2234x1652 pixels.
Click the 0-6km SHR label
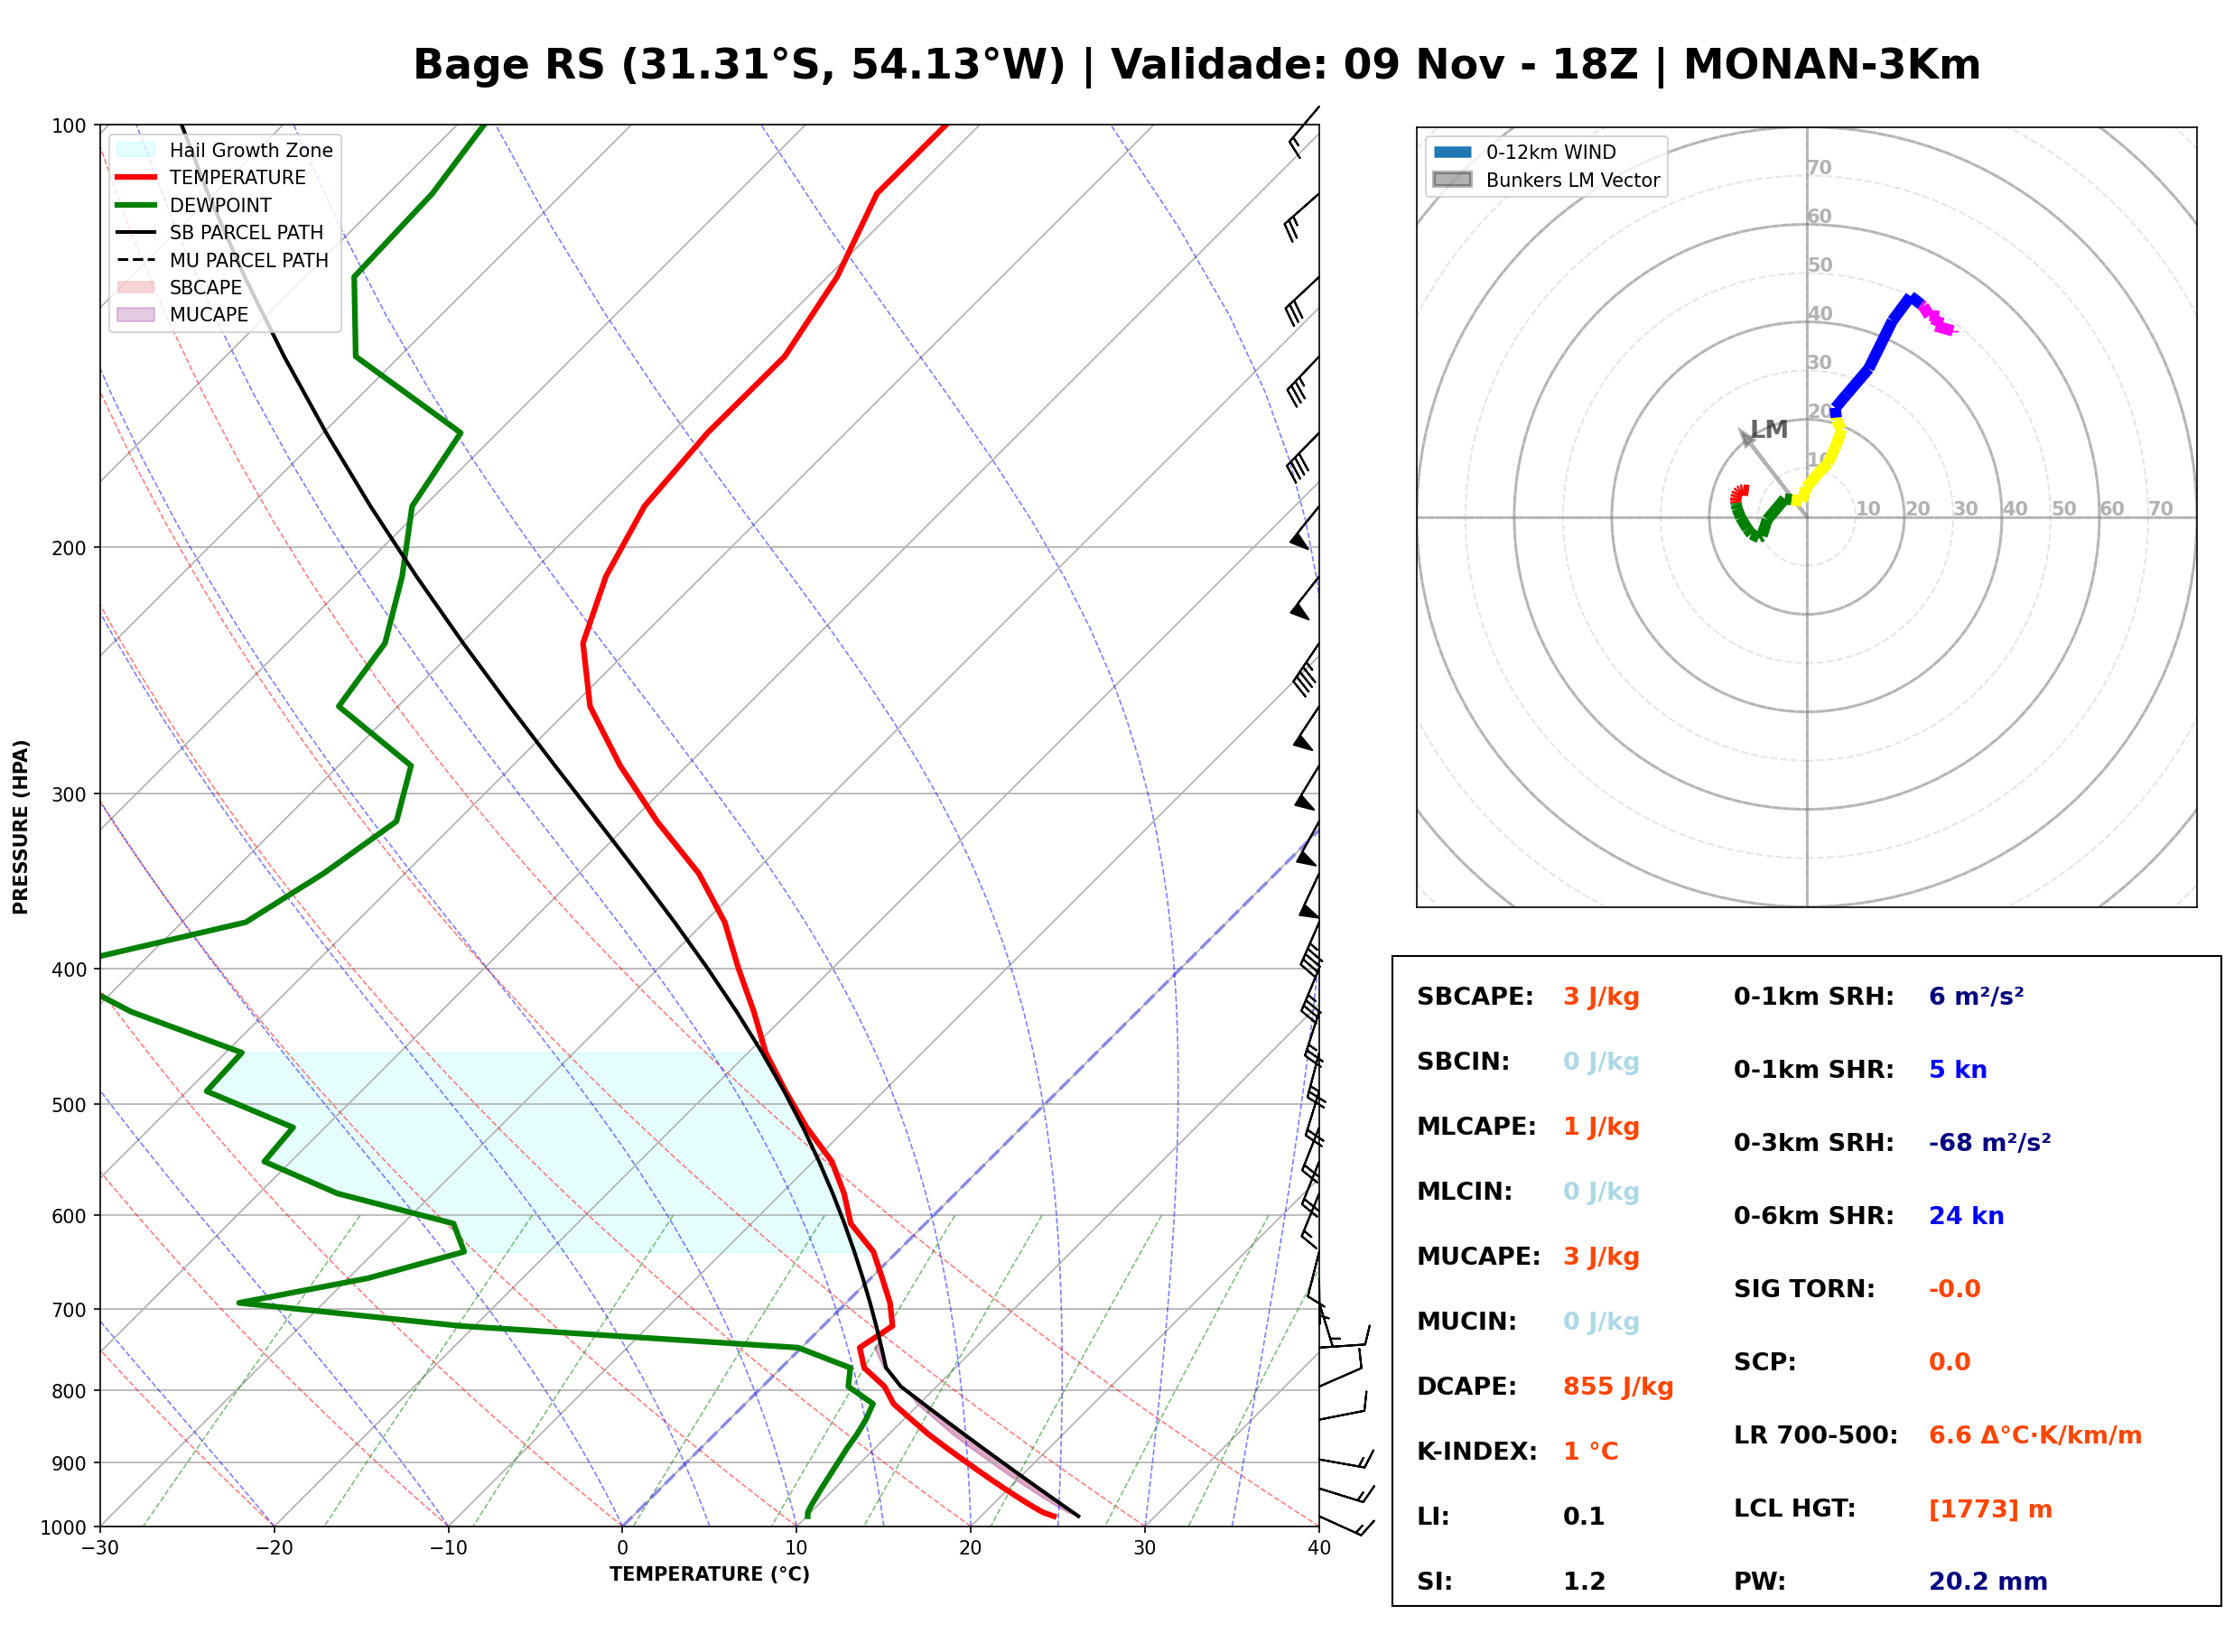click(x=1814, y=1216)
